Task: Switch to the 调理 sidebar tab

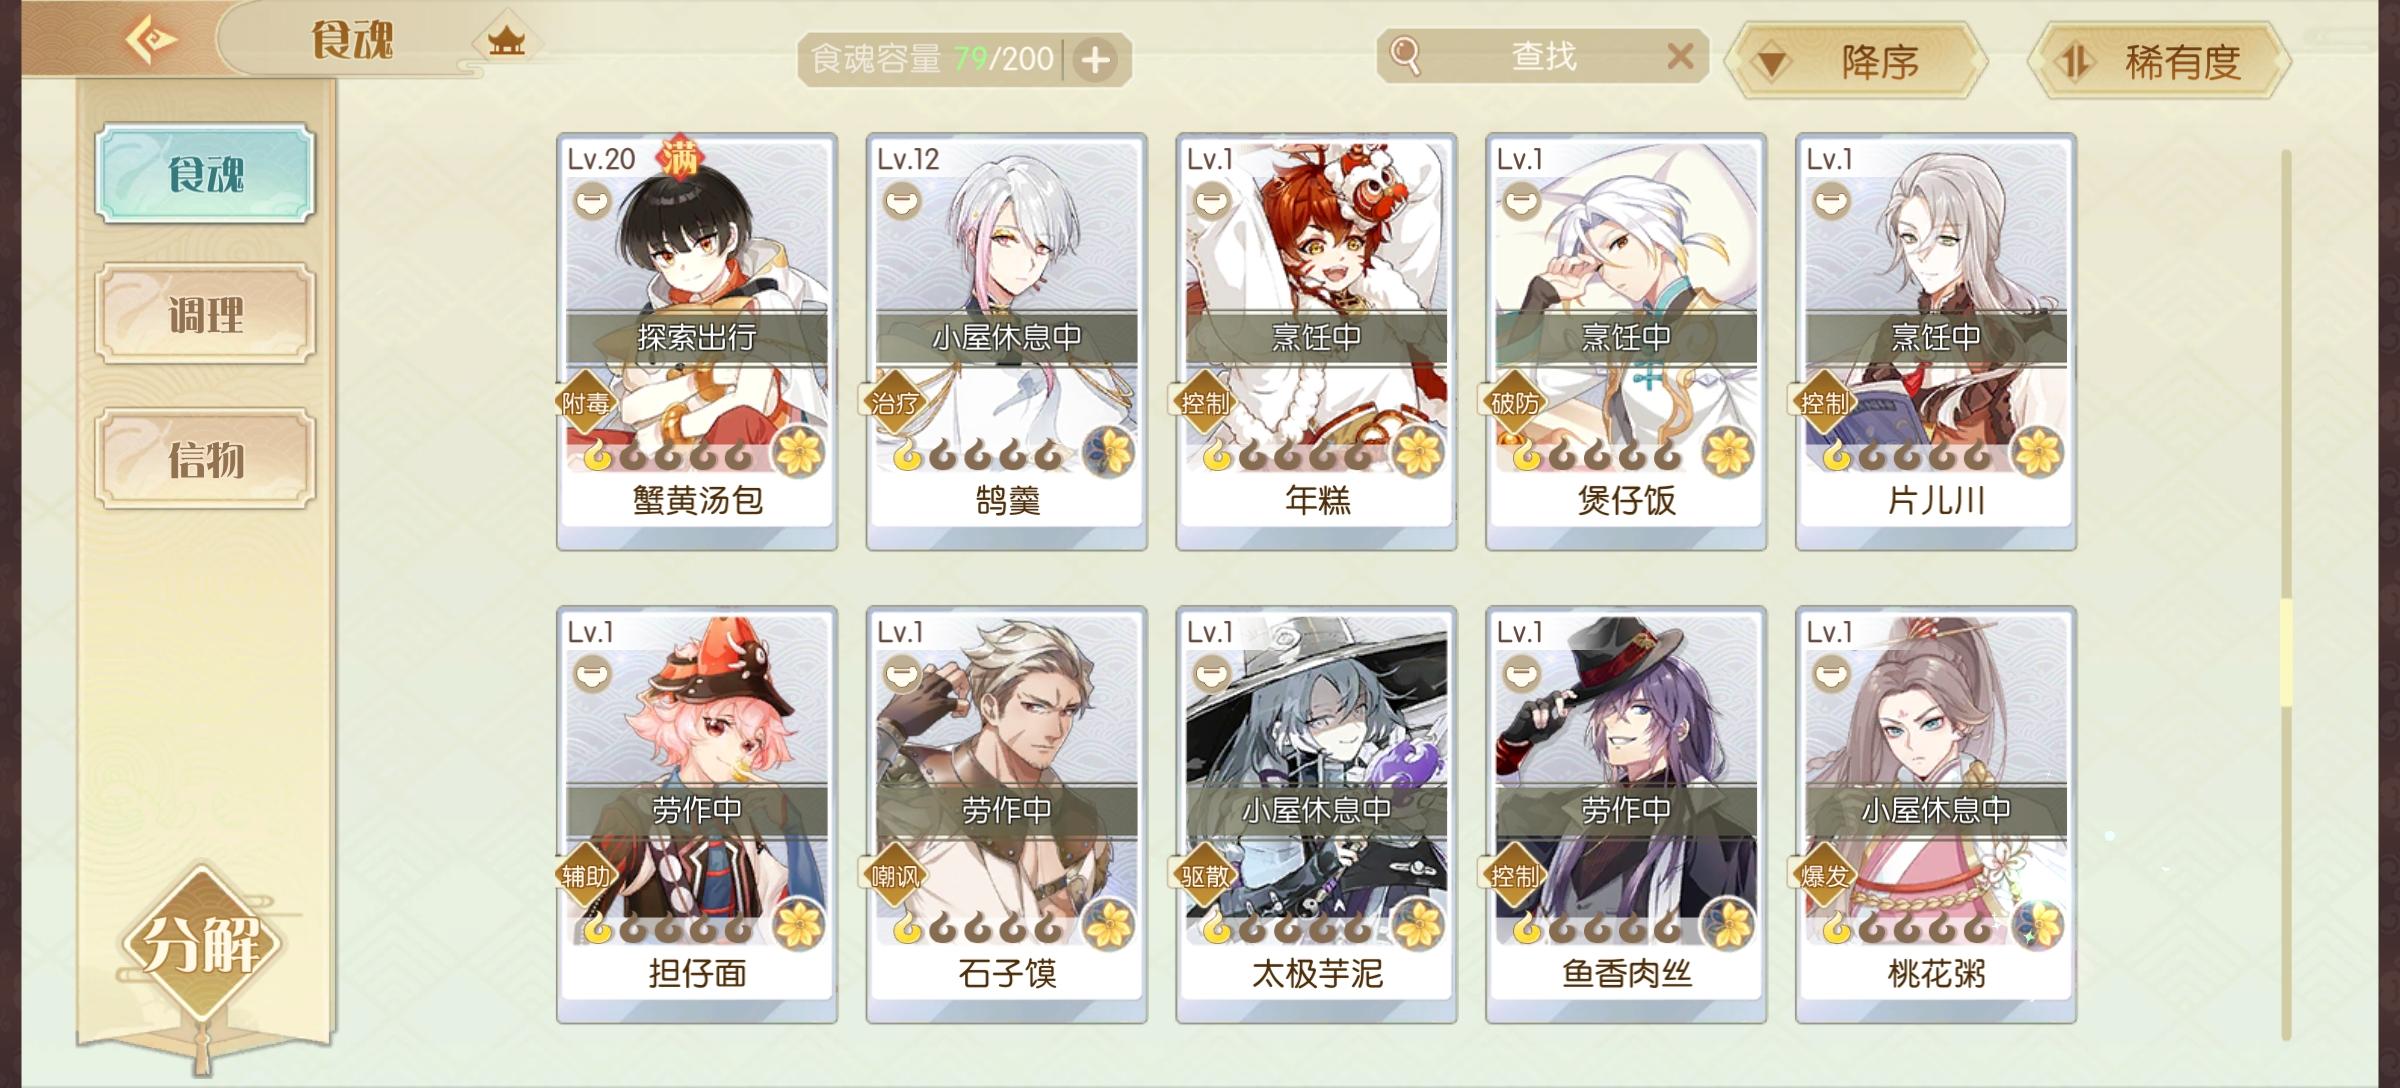Action: pos(206,315)
